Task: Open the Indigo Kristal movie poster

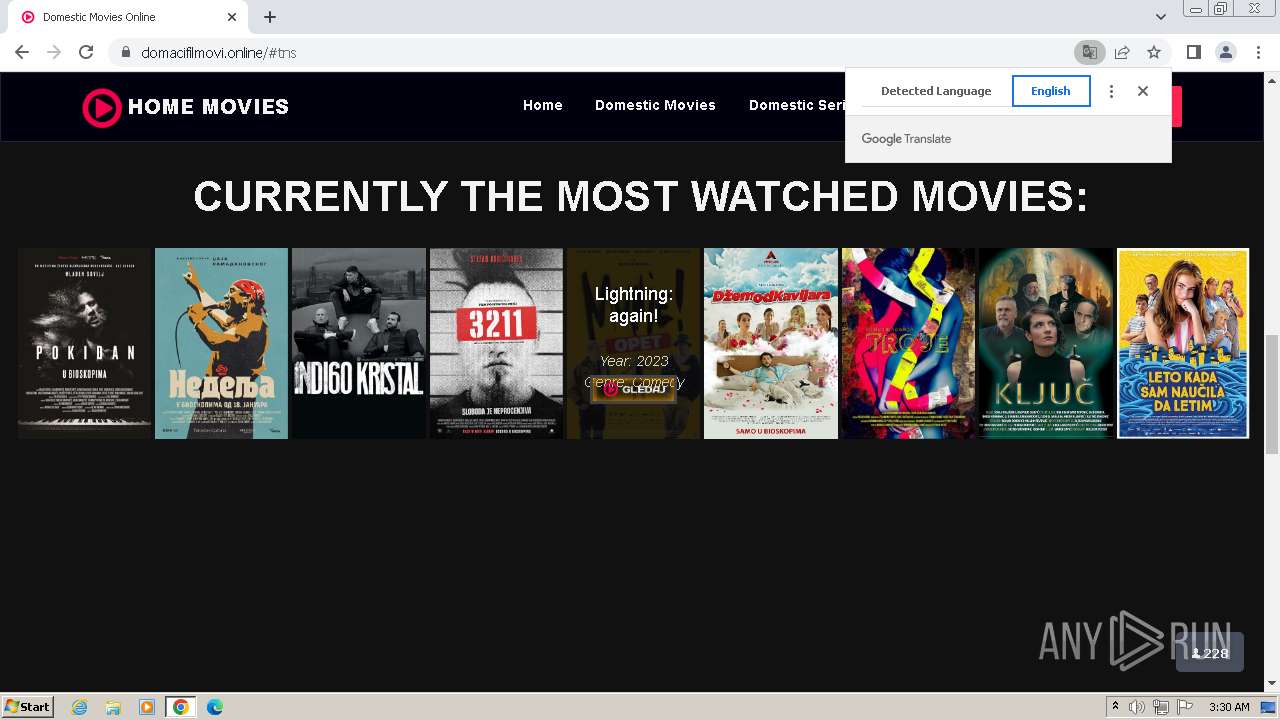Action: pyautogui.click(x=359, y=343)
